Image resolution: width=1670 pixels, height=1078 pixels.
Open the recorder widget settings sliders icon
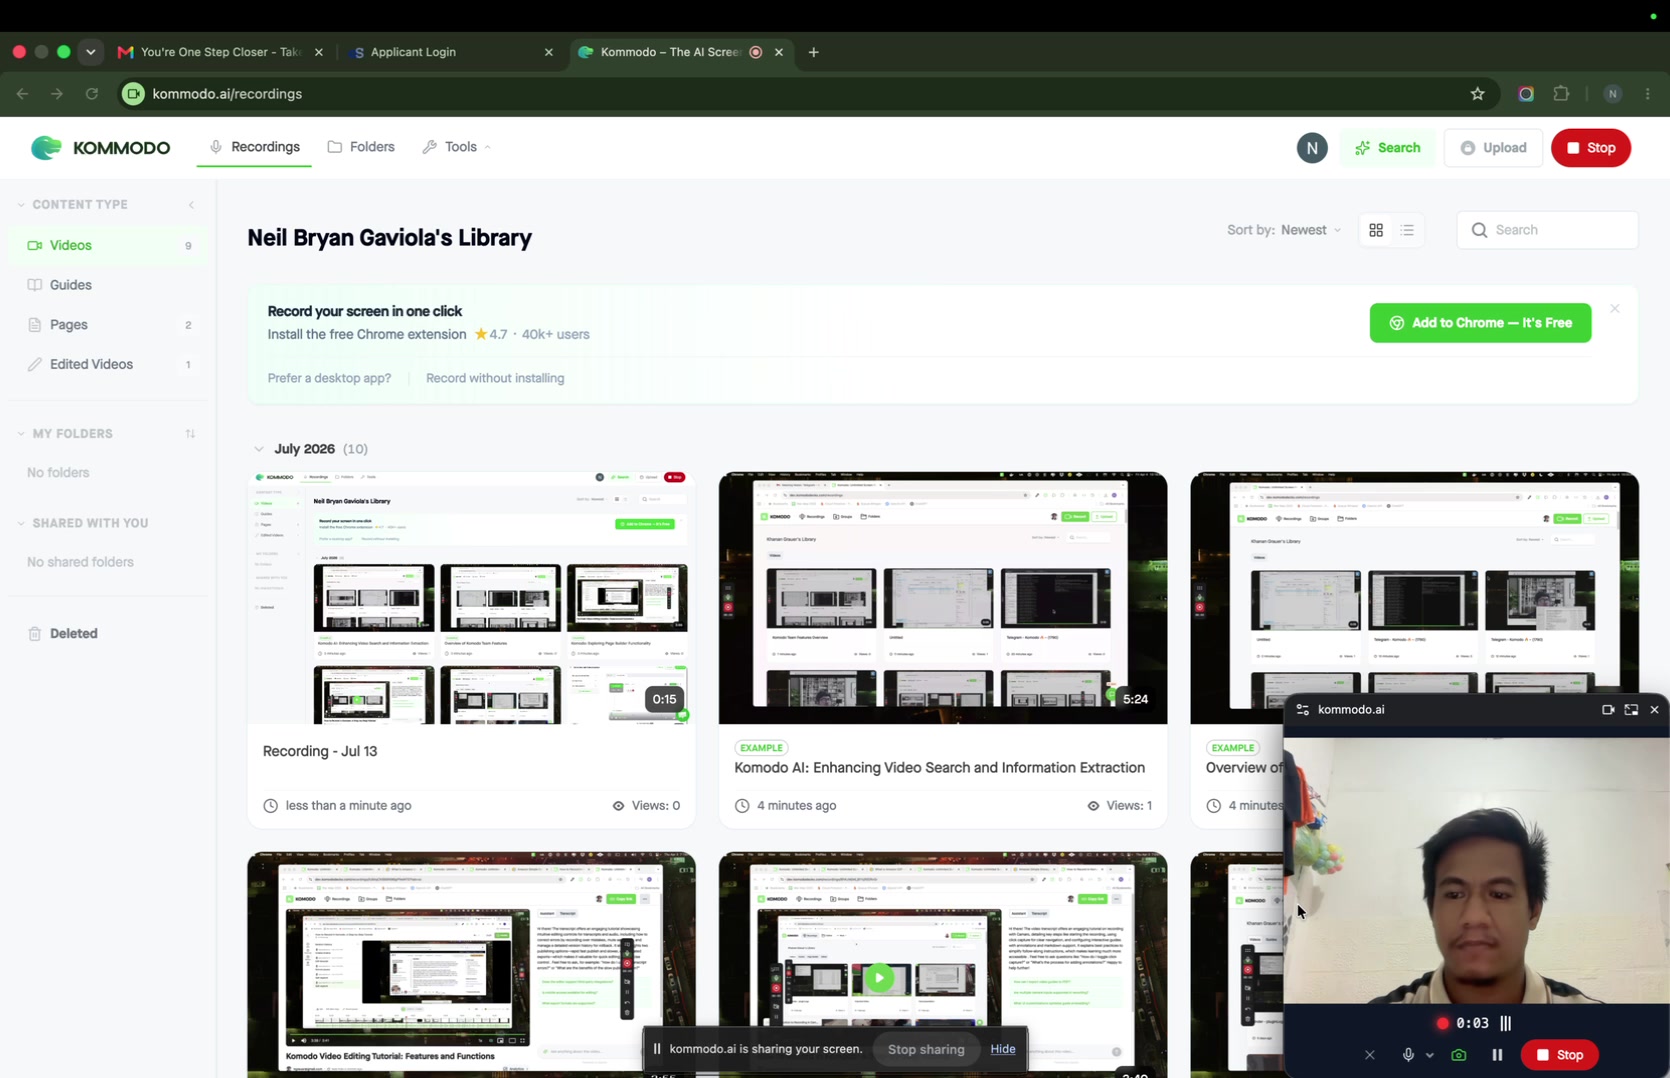[x=1302, y=710]
